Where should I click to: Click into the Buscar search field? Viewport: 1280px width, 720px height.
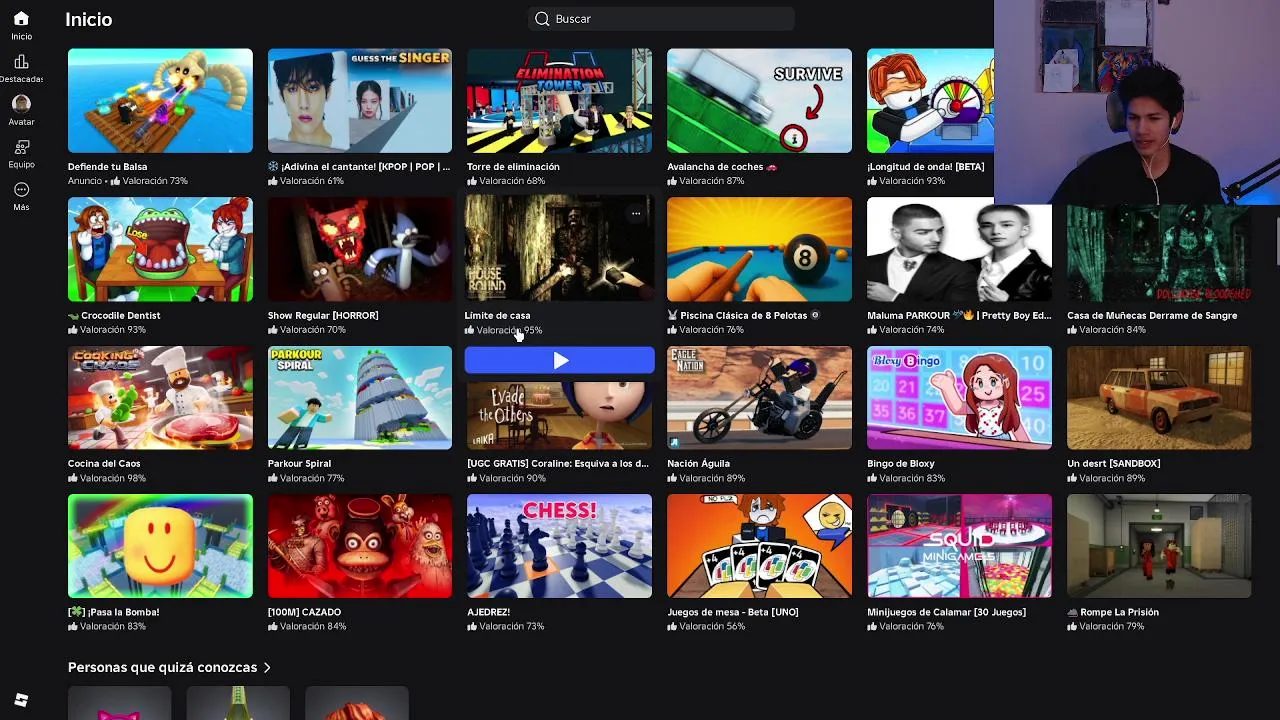tap(661, 19)
